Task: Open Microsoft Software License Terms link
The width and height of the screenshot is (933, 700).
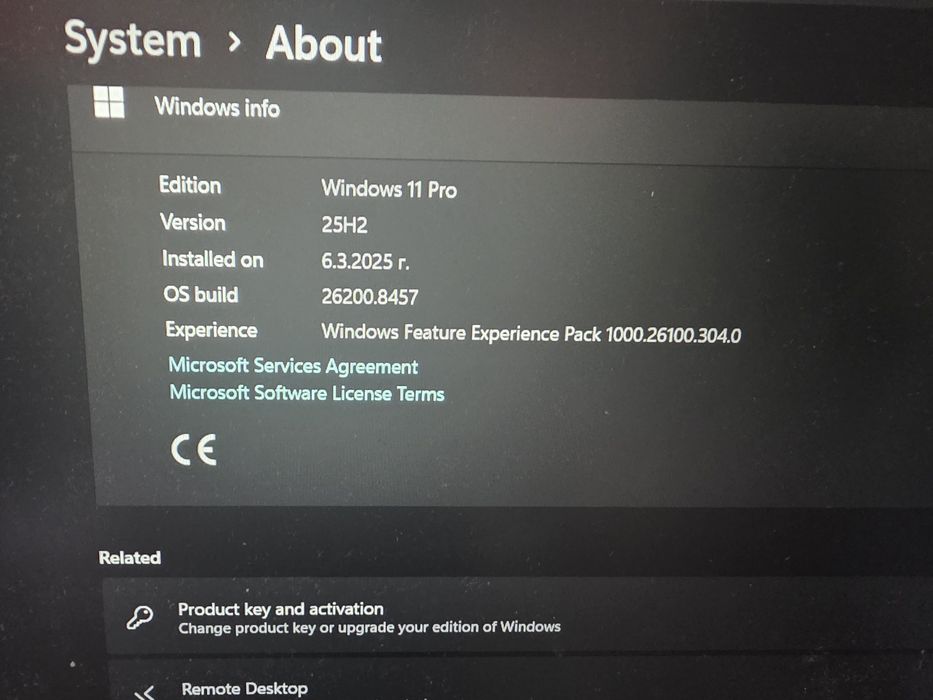Action: coord(307,393)
